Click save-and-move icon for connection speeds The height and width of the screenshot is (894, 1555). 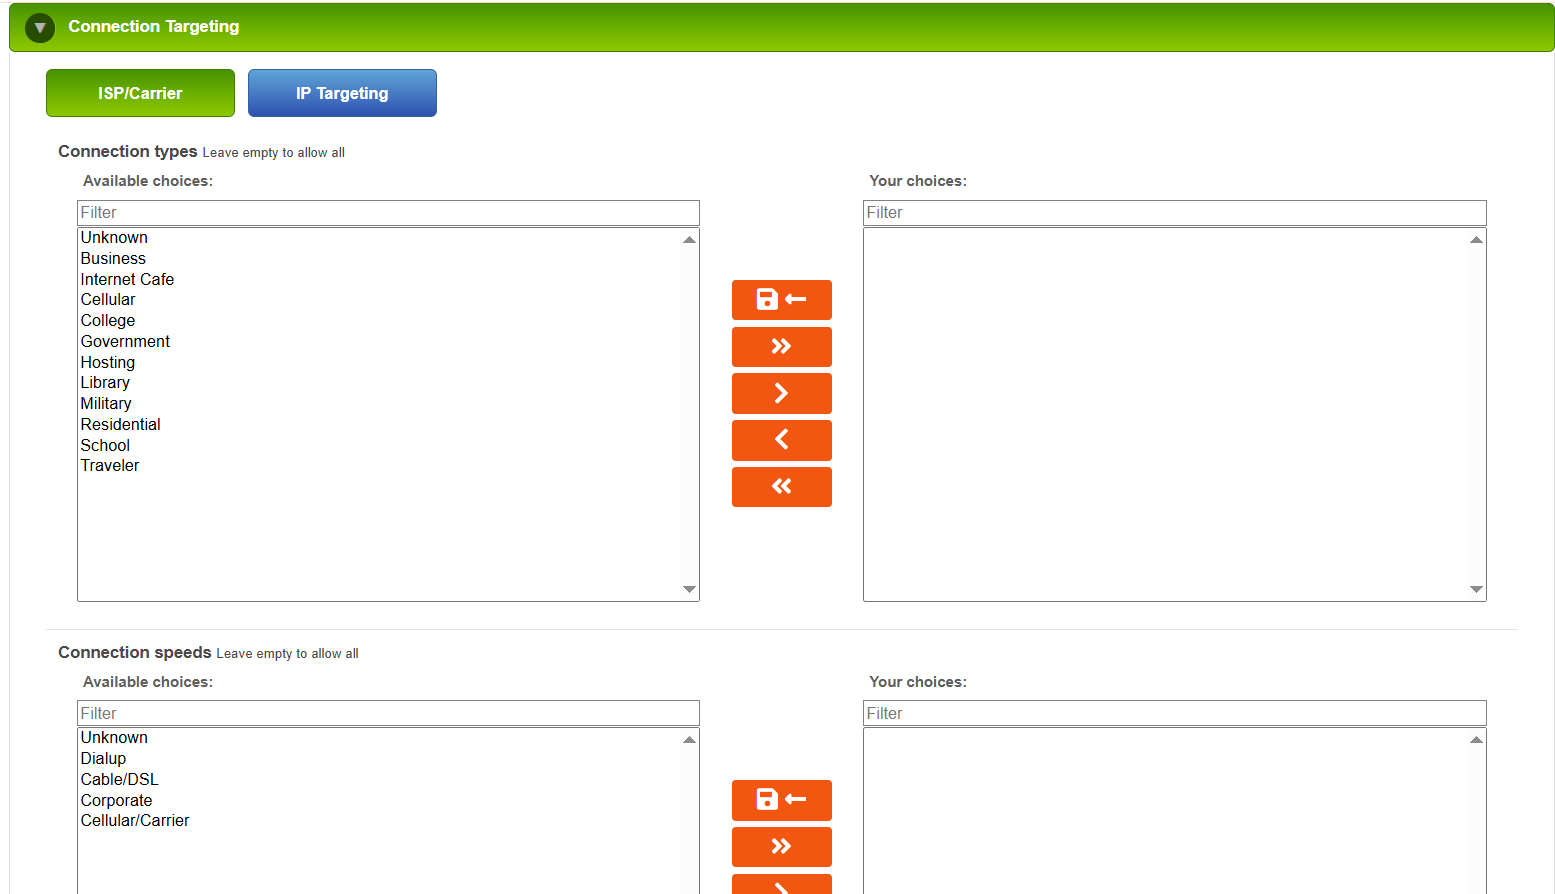[782, 800]
